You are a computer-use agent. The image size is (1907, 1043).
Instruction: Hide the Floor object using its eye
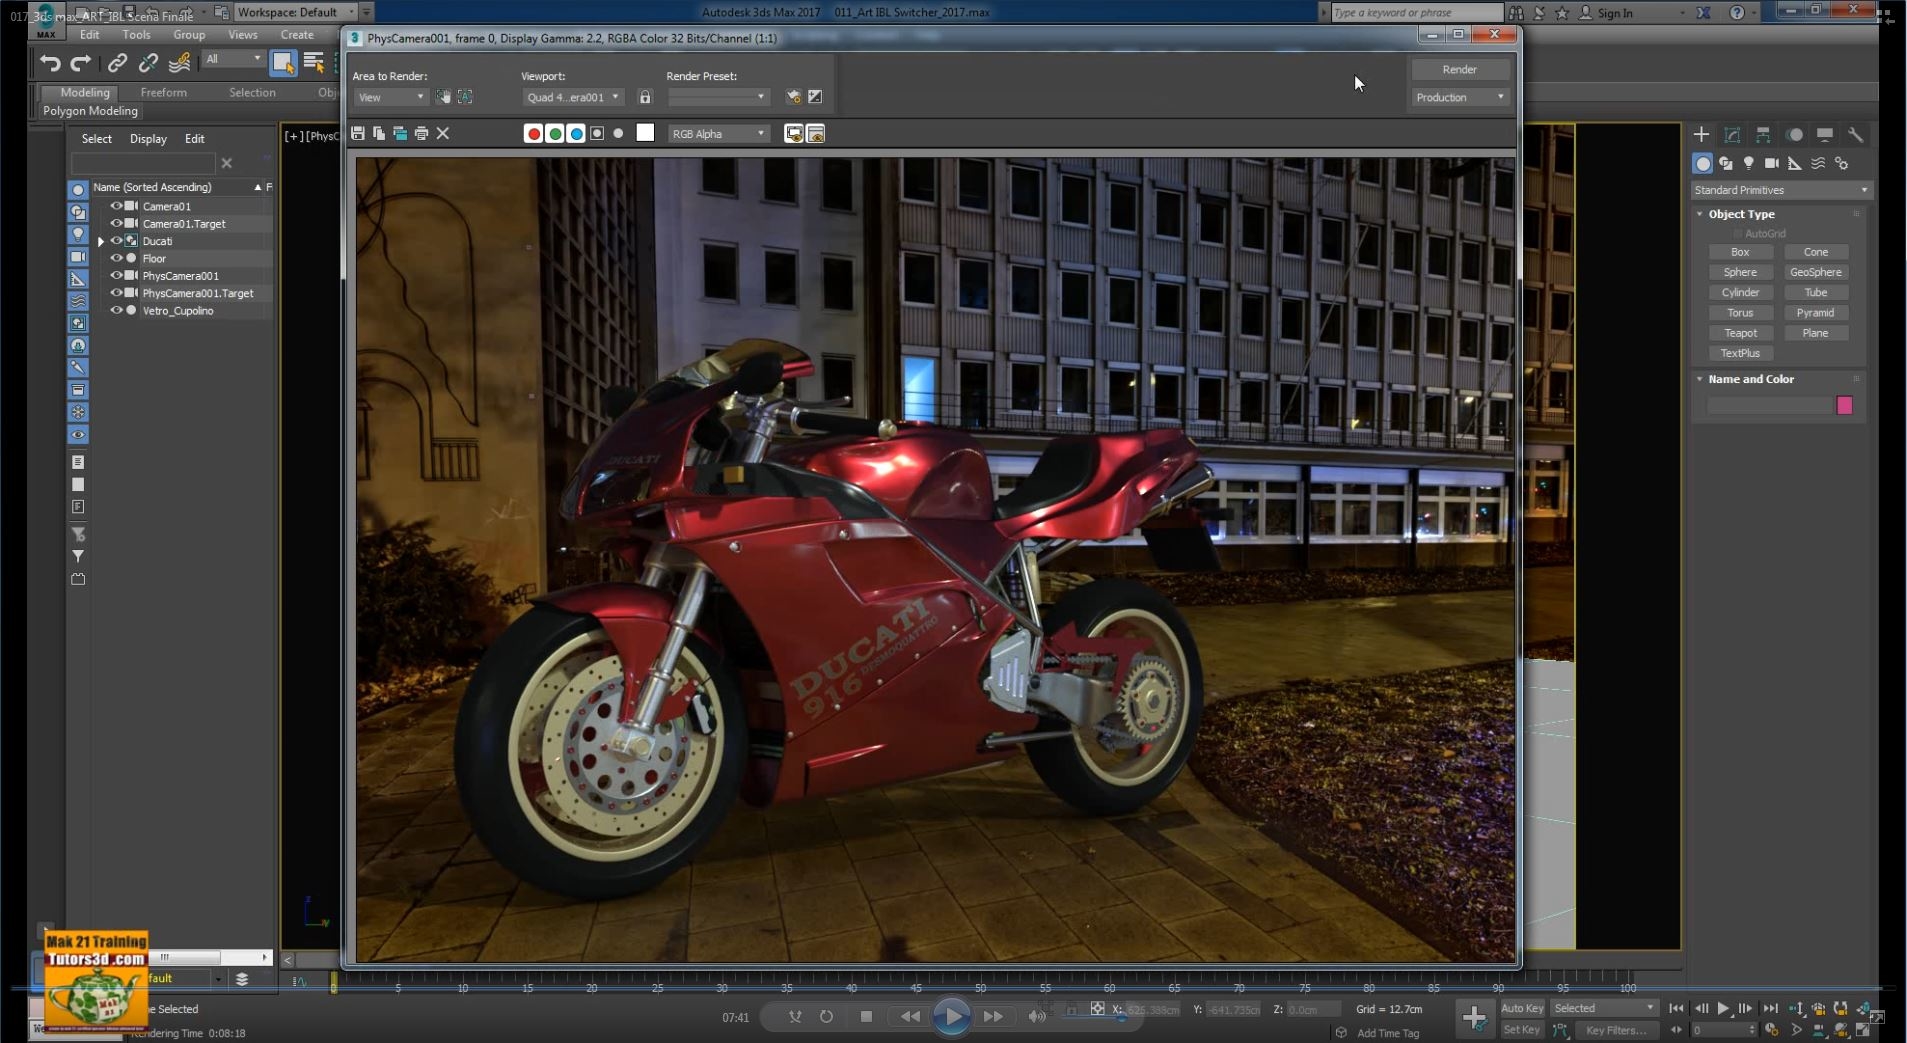point(116,258)
